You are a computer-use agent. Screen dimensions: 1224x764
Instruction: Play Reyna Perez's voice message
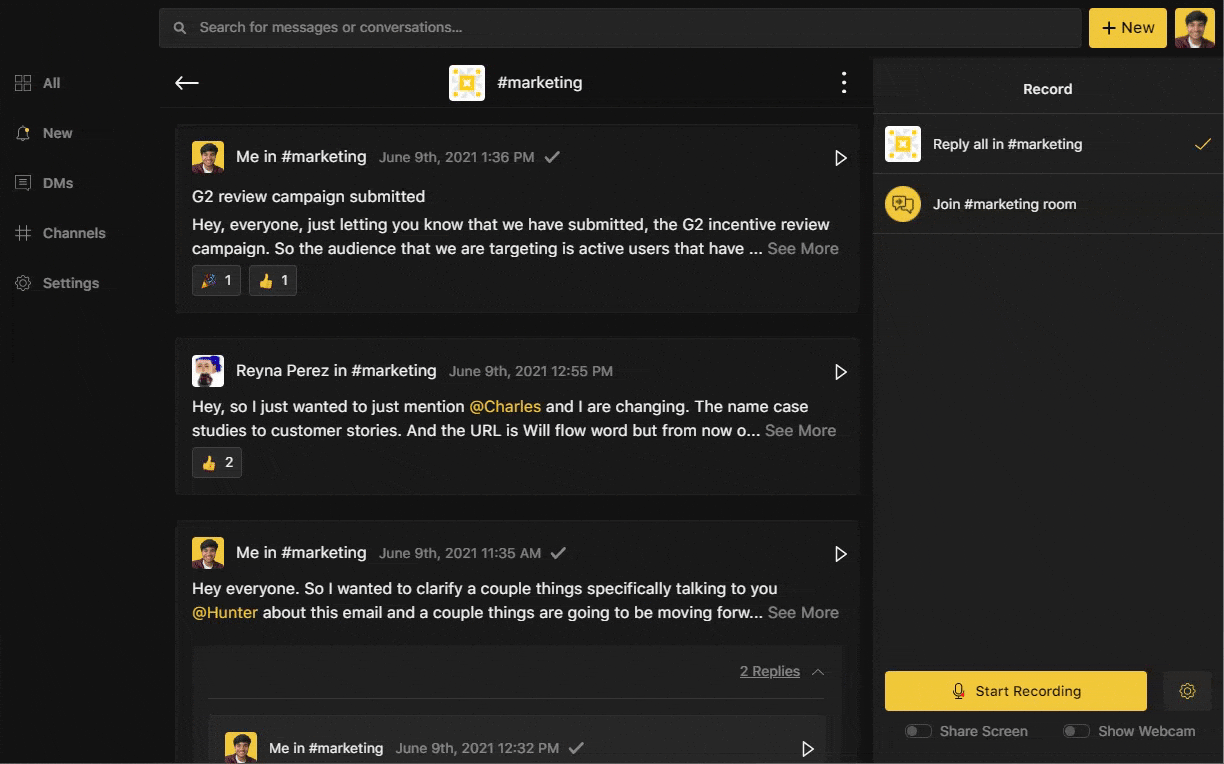tap(841, 372)
